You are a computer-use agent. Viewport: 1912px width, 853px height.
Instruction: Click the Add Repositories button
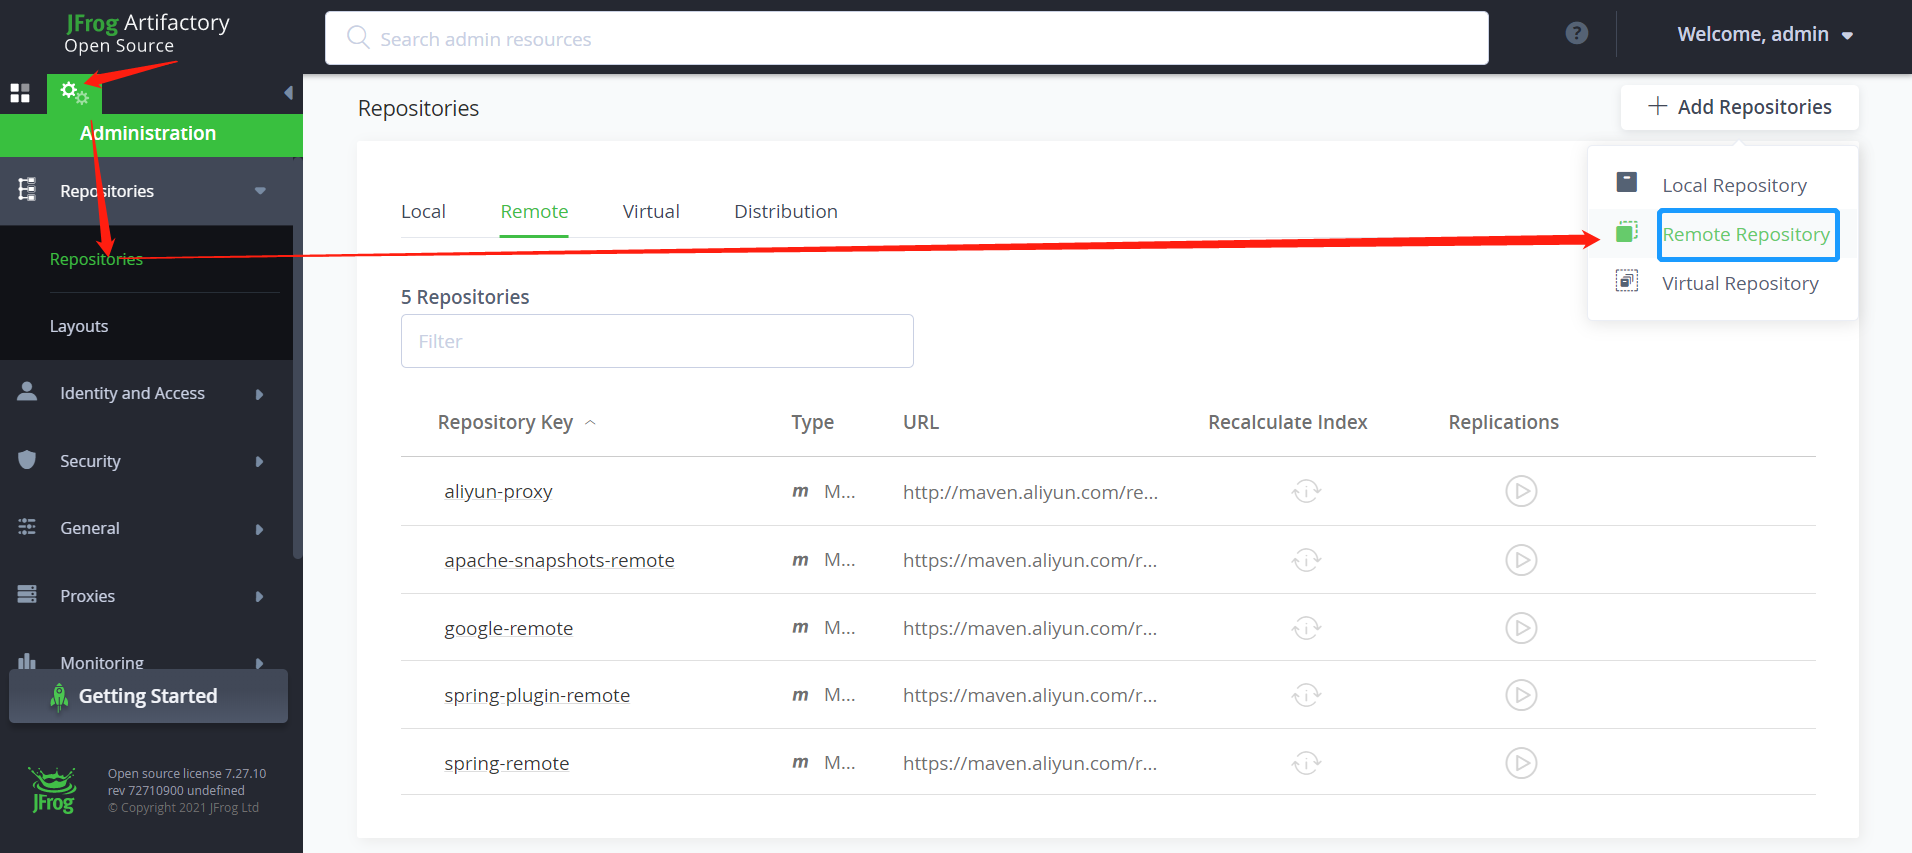click(x=1739, y=107)
